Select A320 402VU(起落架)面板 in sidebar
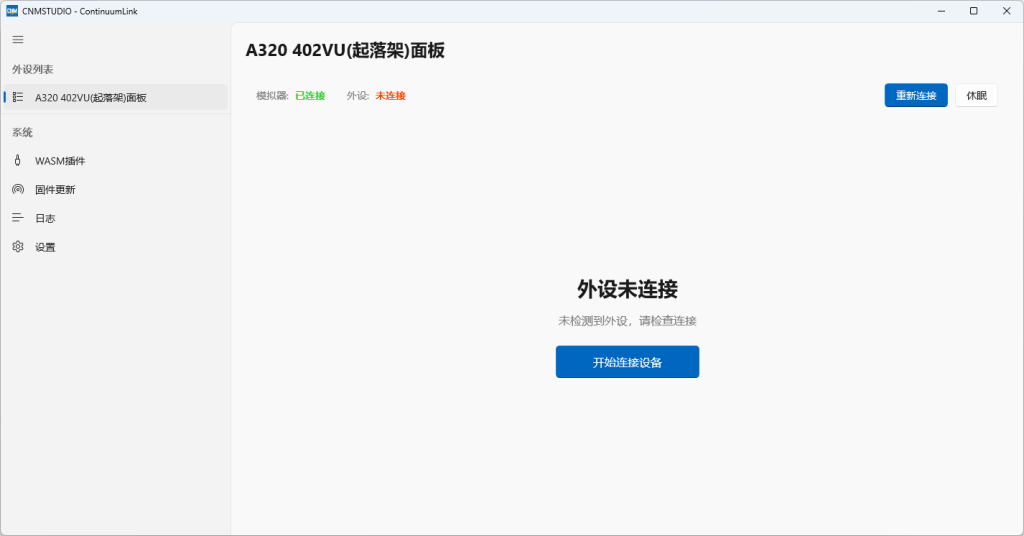The width and height of the screenshot is (1024, 536). [116, 97]
